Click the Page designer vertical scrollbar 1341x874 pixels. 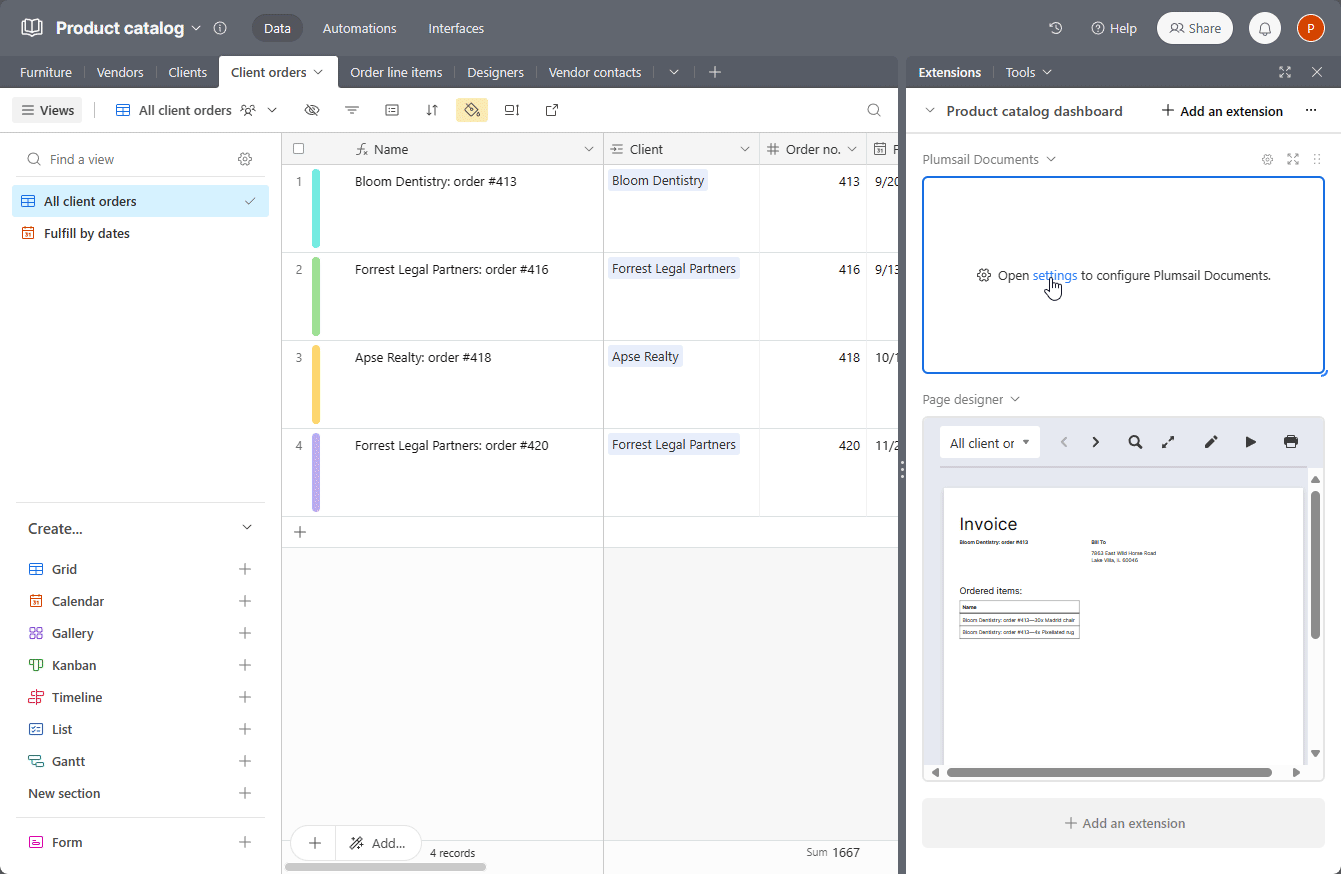1316,565
